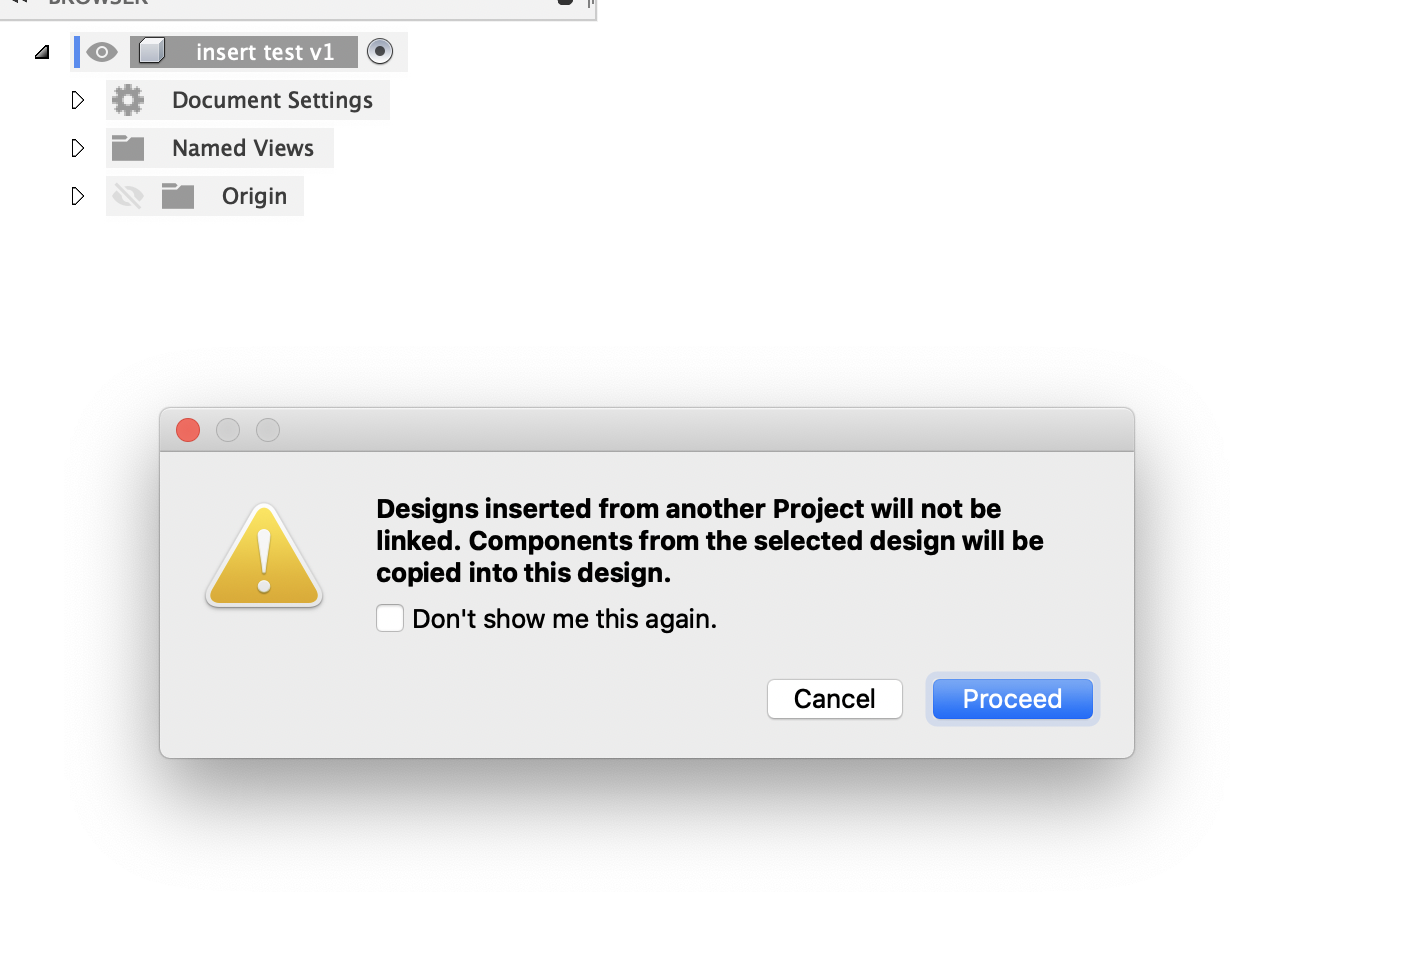Expand the Named Views tree node
Image resolution: width=1404 pixels, height=962 pixels.
click(x=78, y=147)
